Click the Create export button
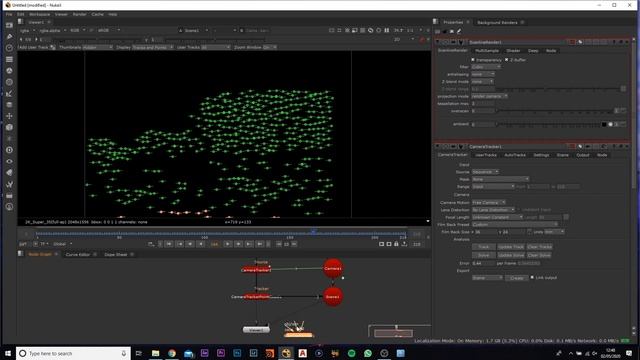 tap(517, 278)
